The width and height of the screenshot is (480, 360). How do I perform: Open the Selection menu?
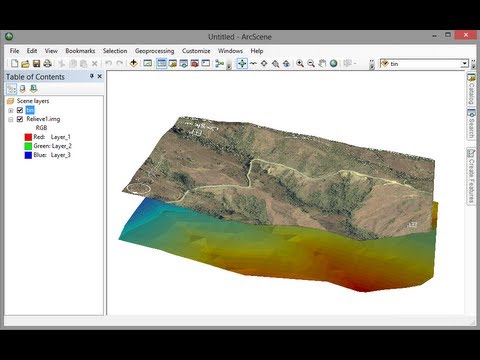[x=115, y=51]
